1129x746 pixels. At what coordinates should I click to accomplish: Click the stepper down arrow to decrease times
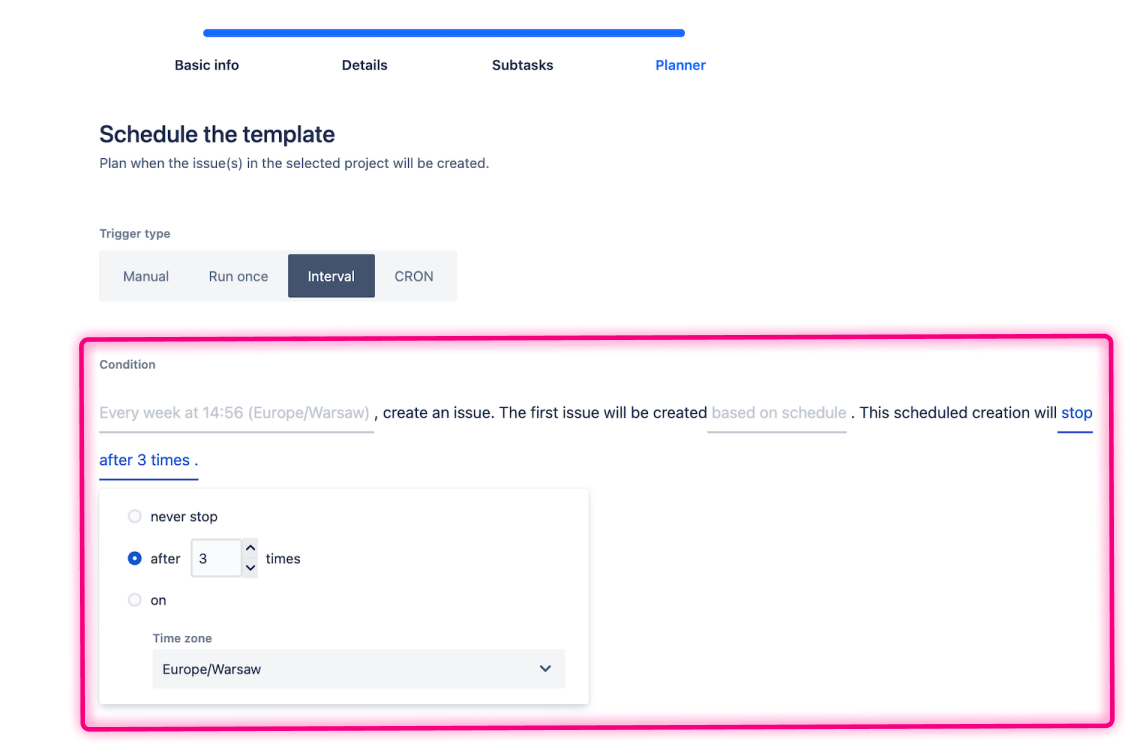point(249,567)
